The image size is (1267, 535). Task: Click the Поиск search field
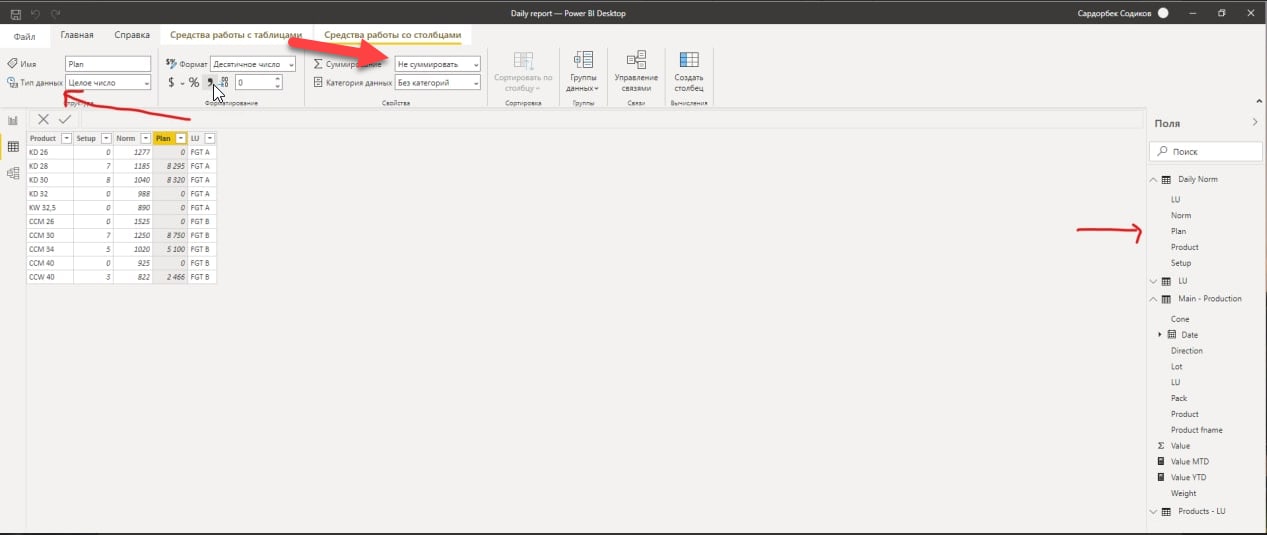pyautogui.click(x=1205, y=151)
